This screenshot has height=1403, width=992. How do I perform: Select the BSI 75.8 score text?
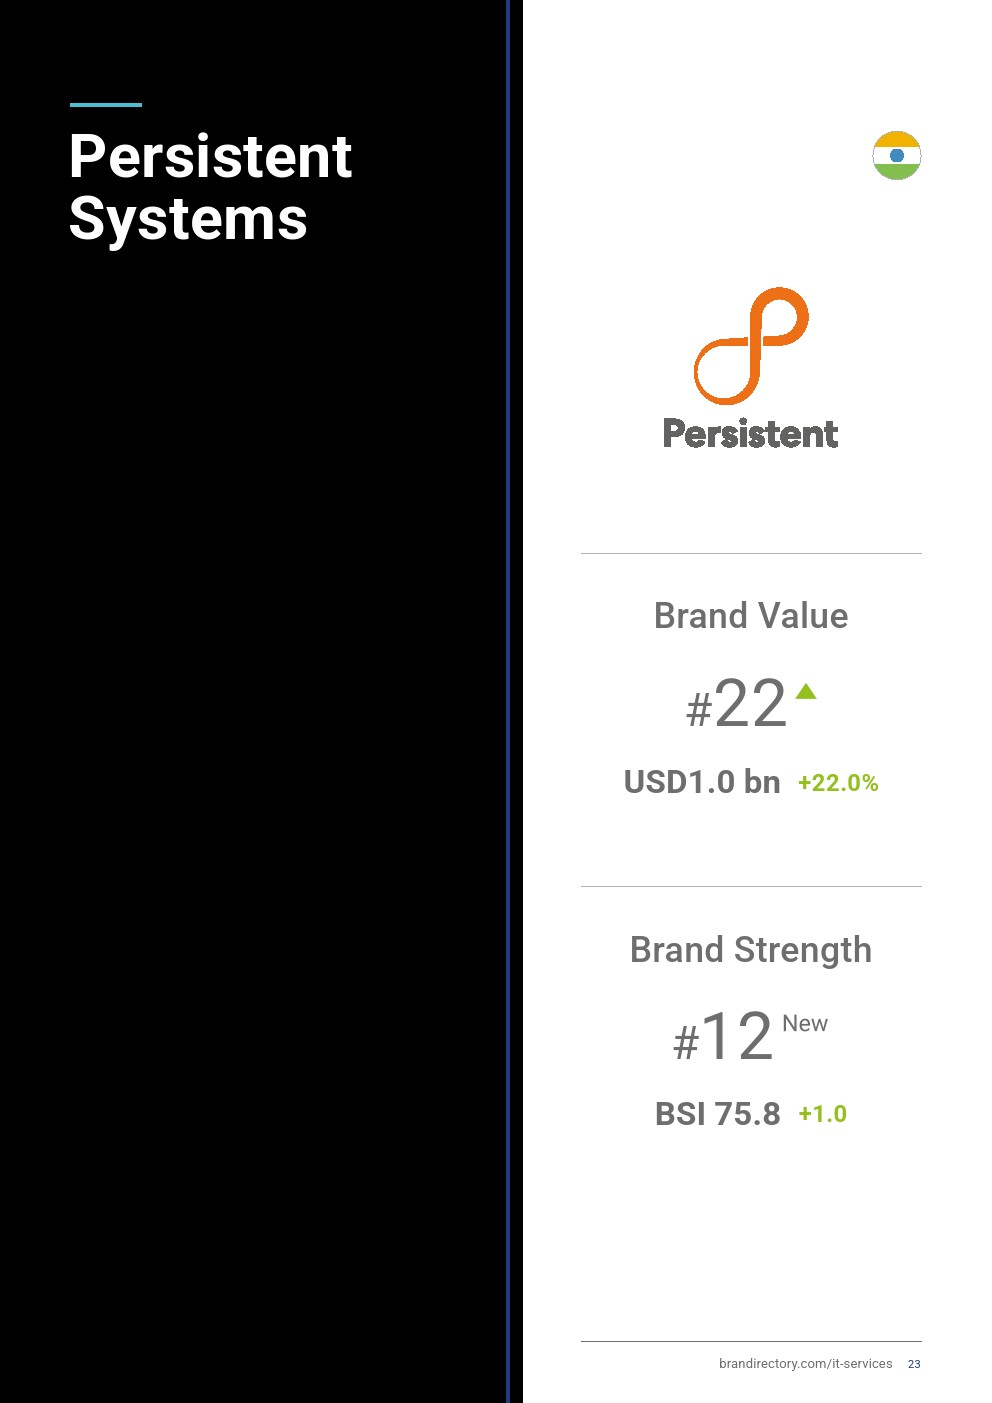[717, 1114]
